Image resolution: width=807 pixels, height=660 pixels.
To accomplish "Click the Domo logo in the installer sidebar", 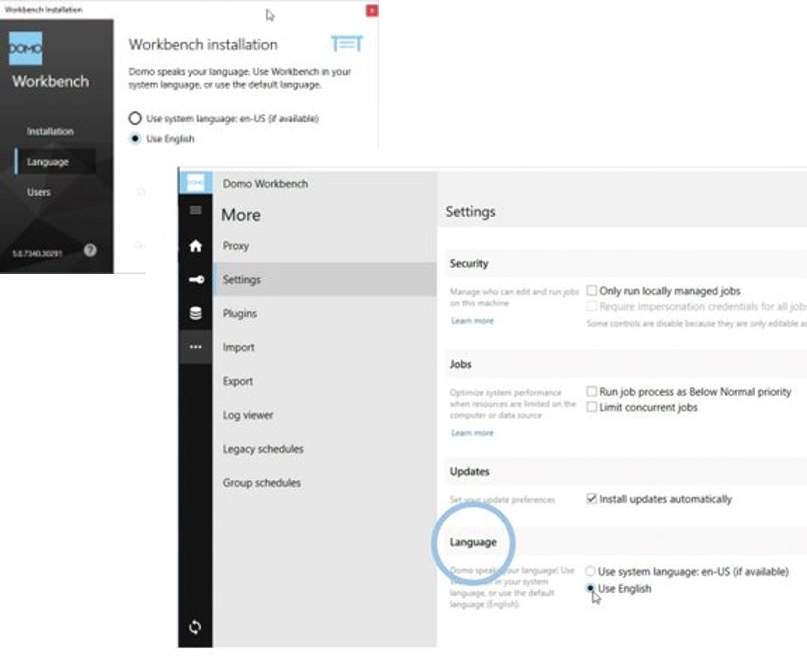I will [x=25, y=48].
